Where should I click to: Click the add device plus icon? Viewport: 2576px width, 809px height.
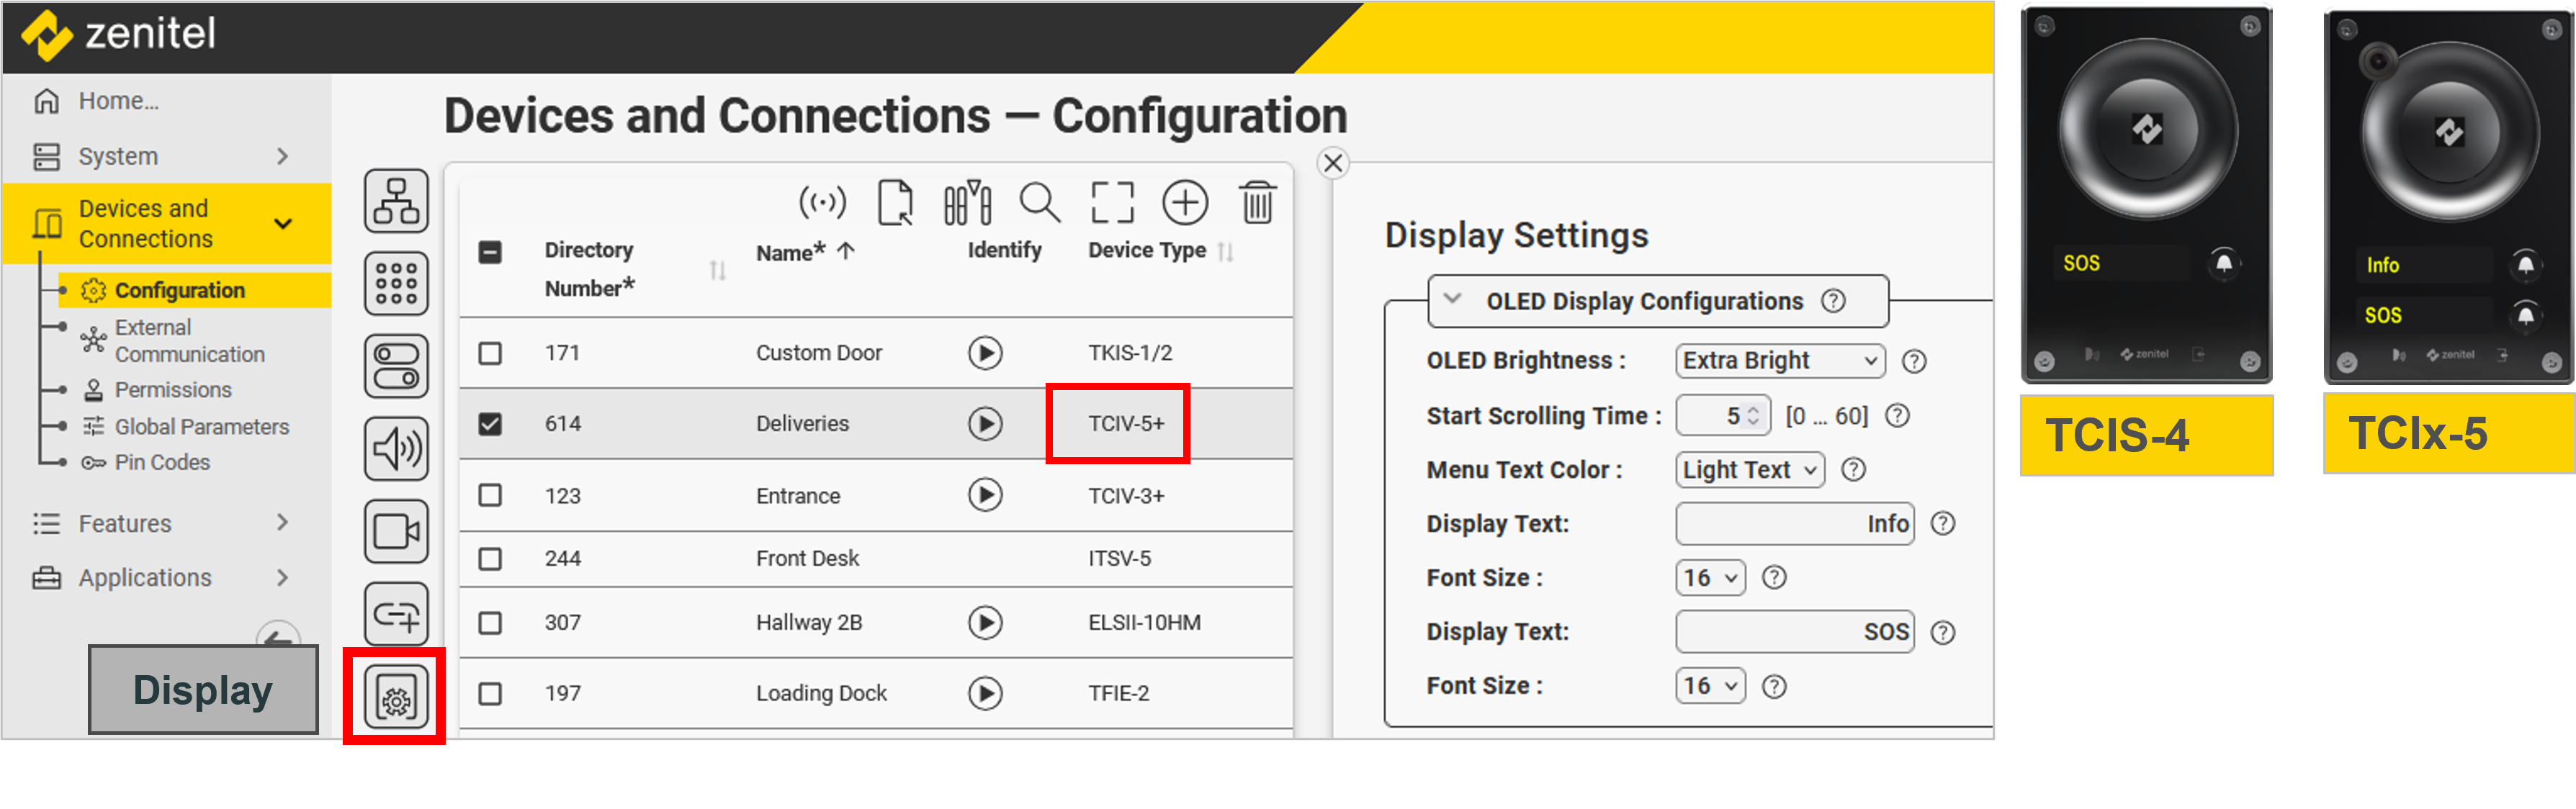coord(1185,203)
